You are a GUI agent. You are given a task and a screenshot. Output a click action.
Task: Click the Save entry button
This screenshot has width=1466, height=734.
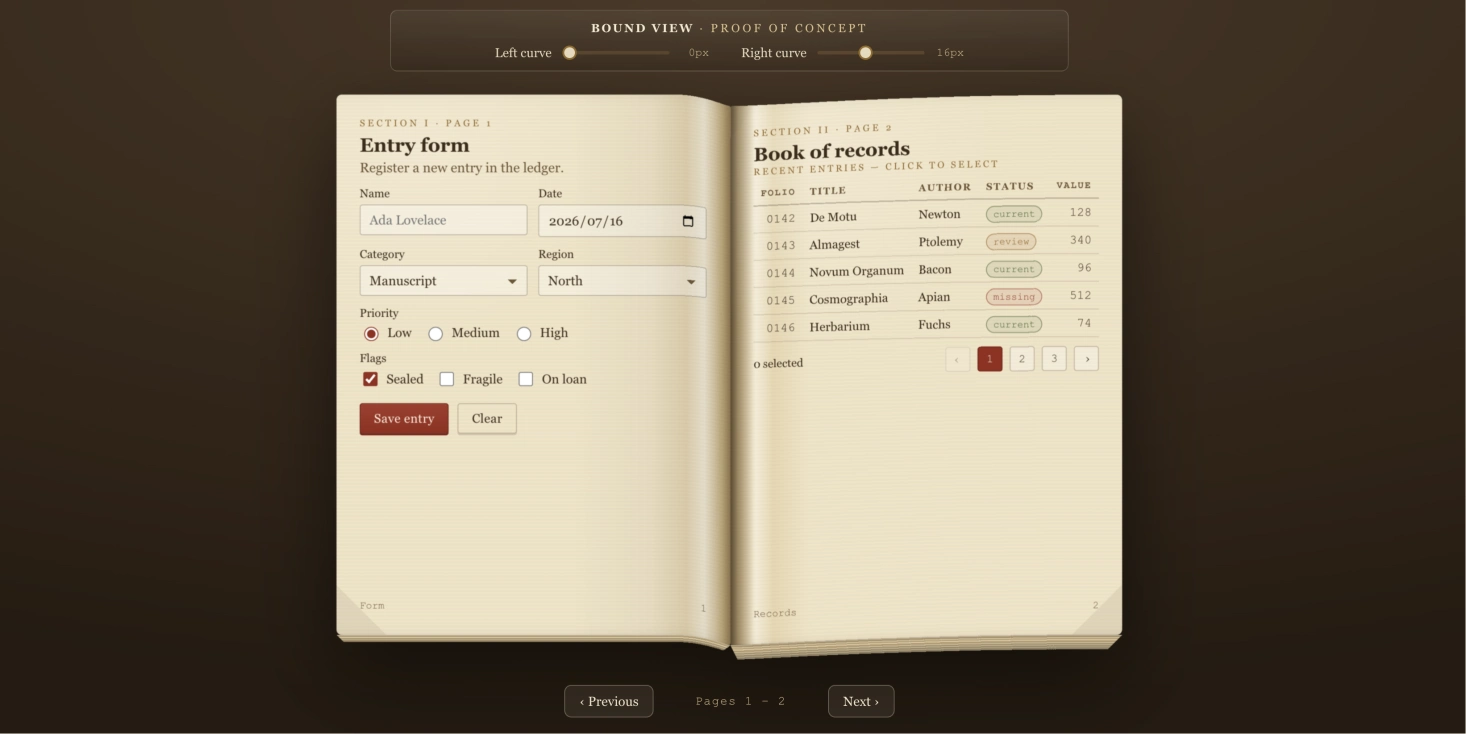pos(404,419)
